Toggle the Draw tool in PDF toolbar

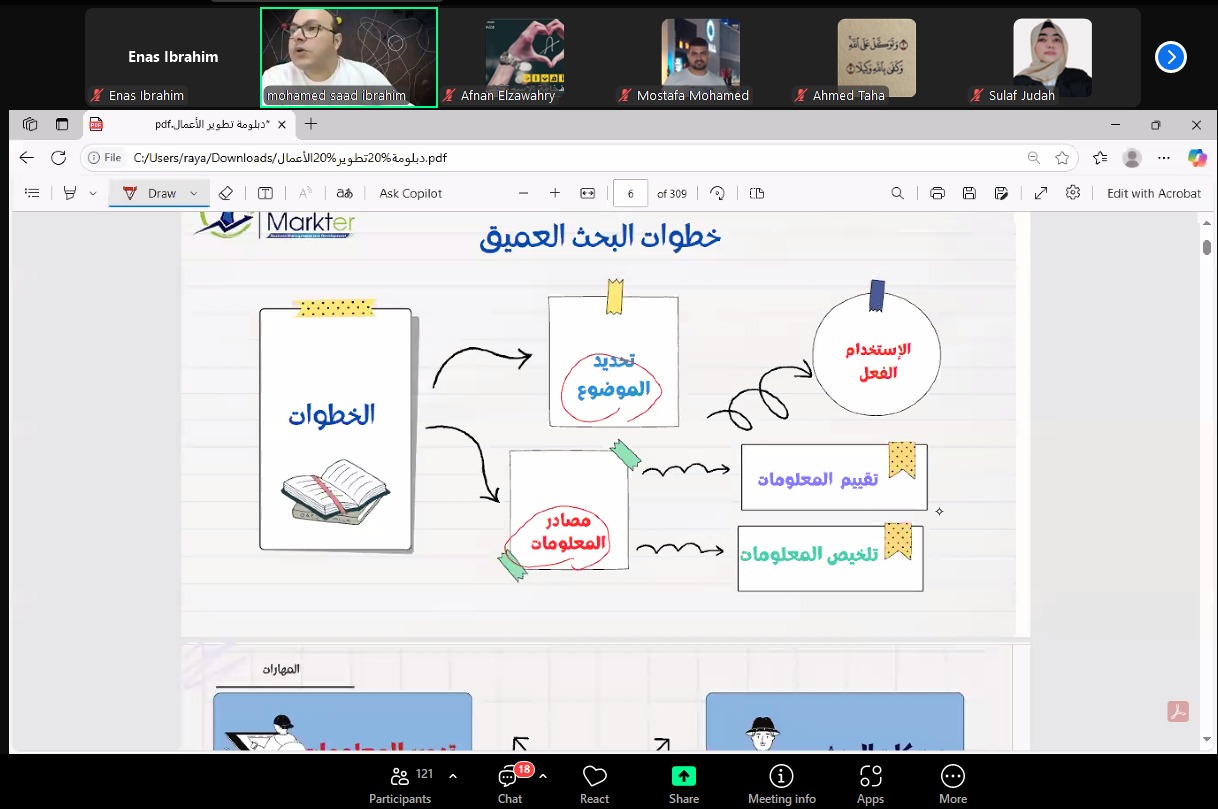point(149,193)
